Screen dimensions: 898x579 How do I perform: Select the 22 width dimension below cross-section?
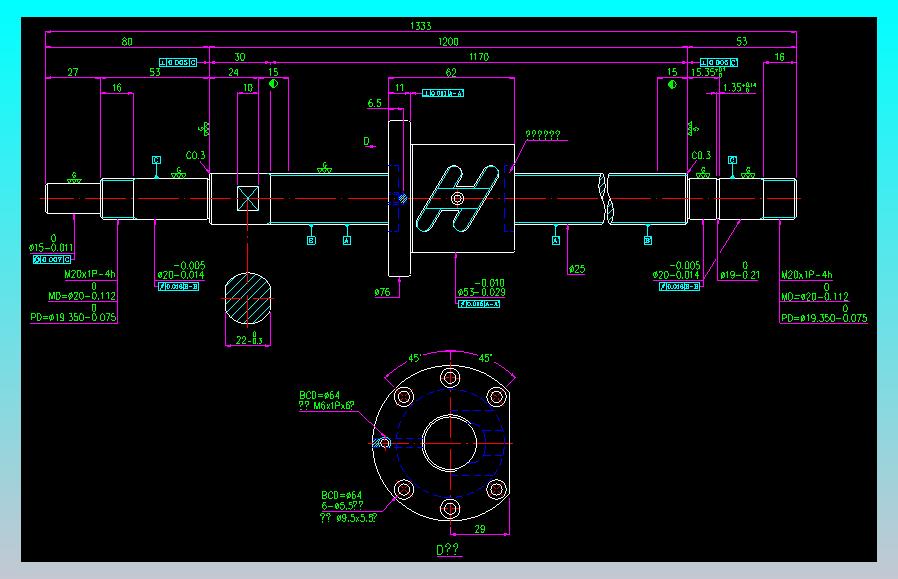(249, 340)
